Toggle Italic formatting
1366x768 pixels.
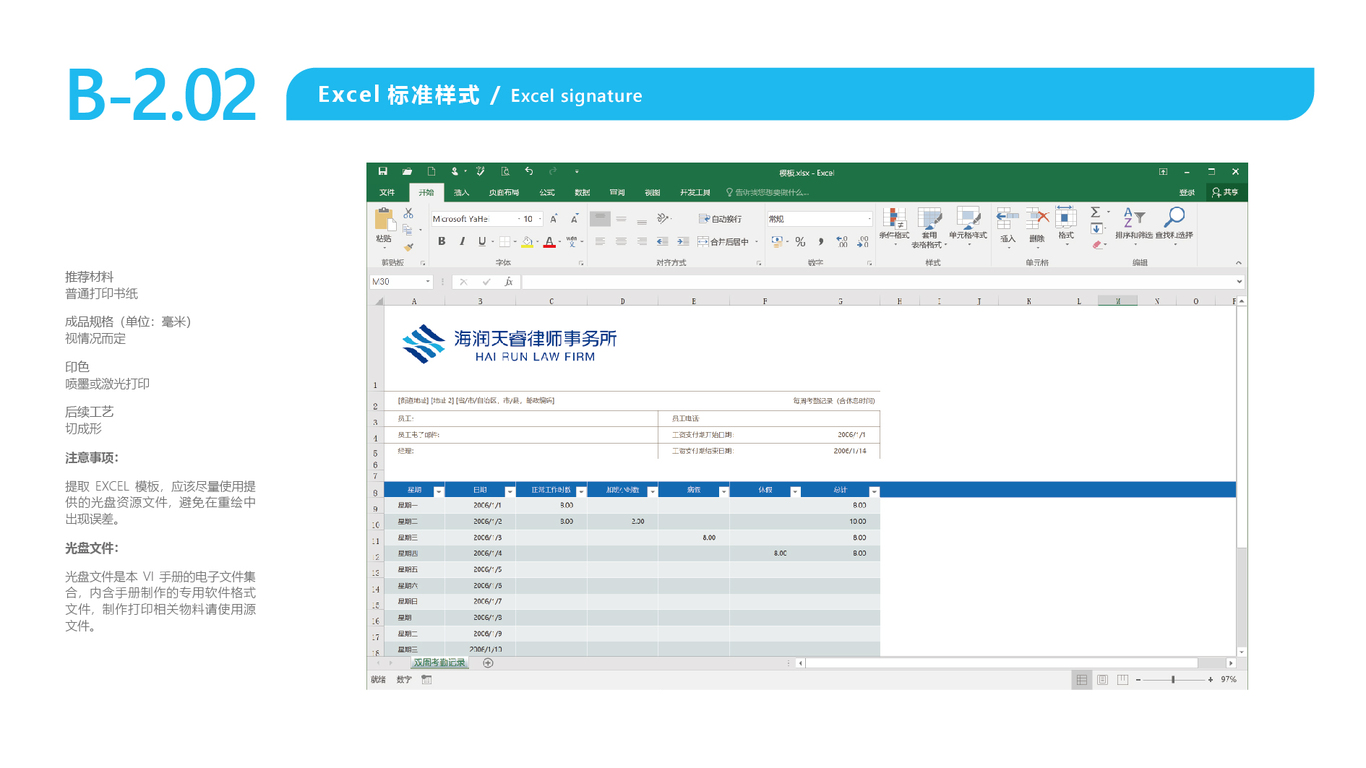462,241
